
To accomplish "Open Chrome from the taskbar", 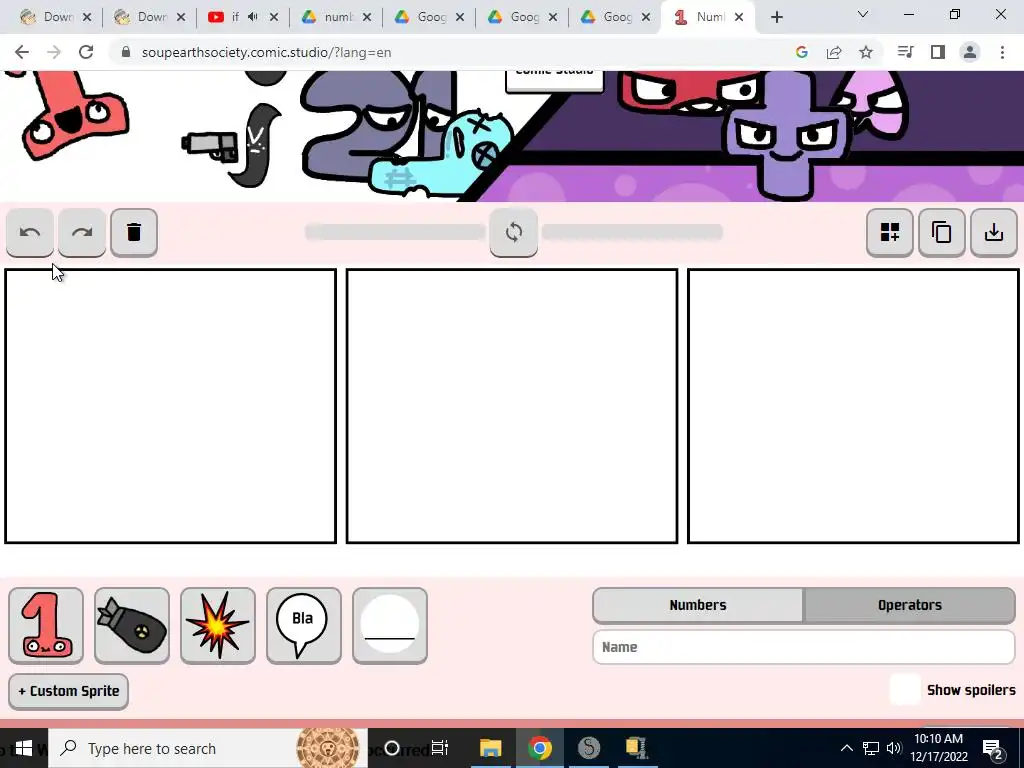I will click(x=539, y=748).
